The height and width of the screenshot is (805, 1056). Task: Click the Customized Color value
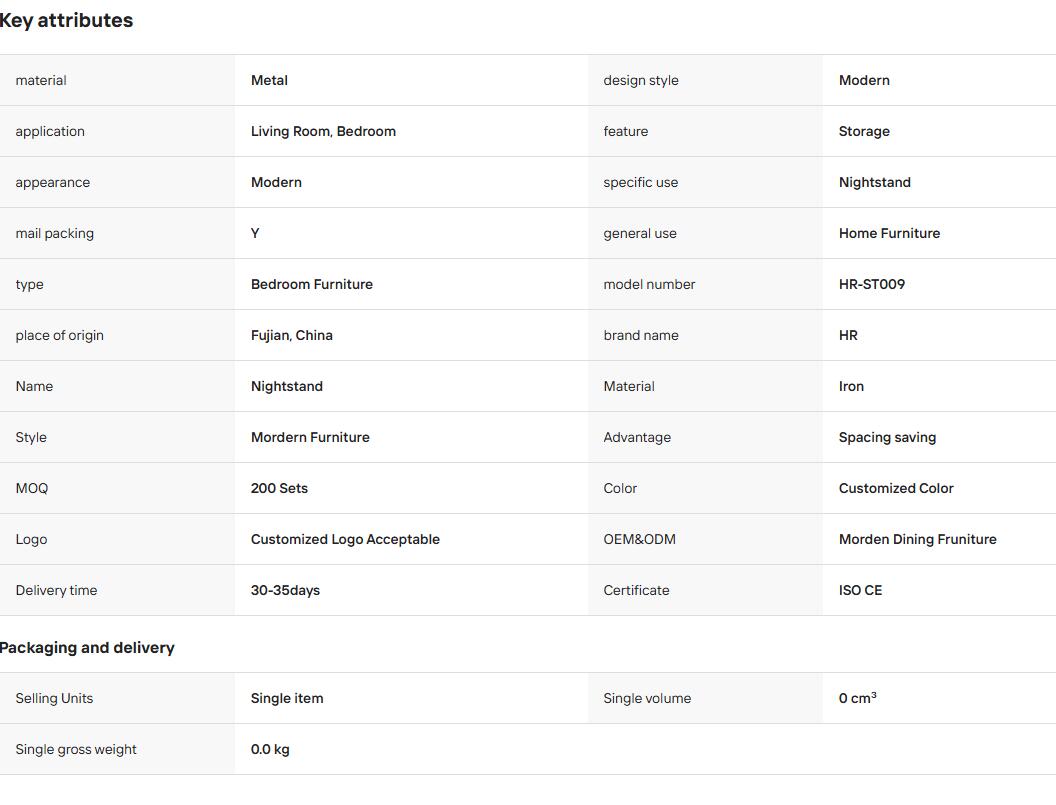pos(896,488)
